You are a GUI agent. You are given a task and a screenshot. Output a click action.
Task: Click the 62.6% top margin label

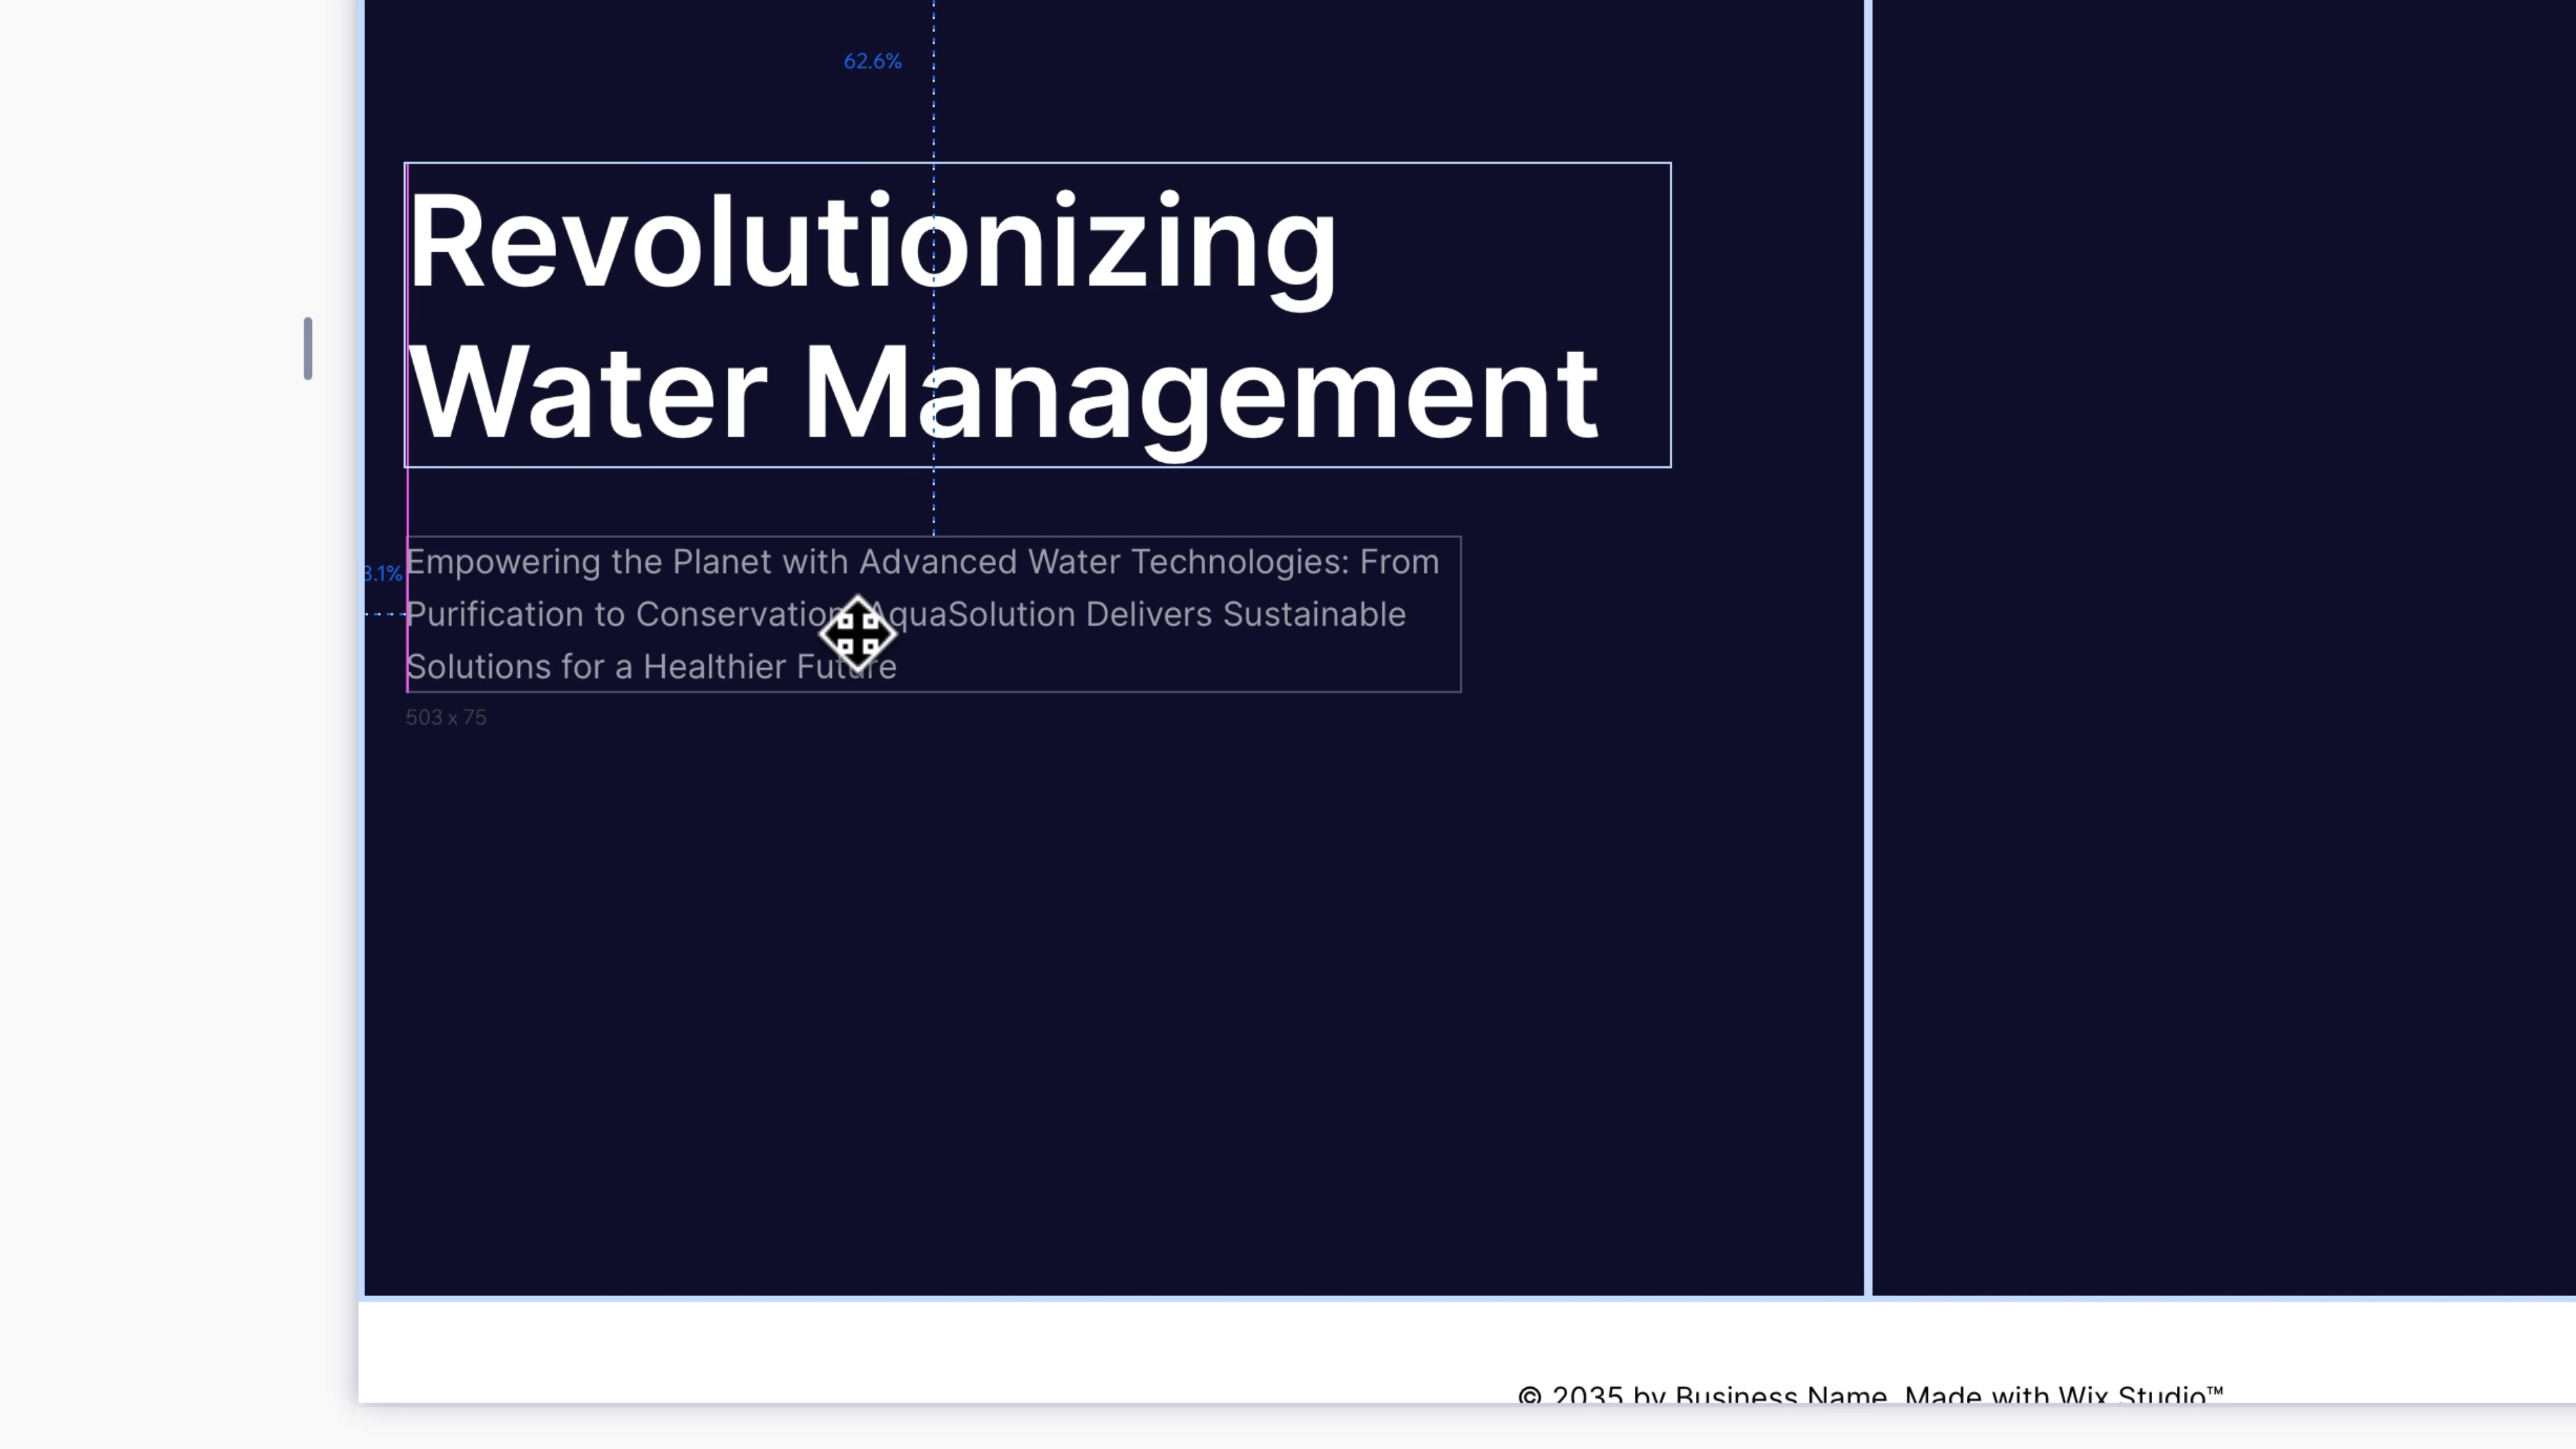pos(872,62)
